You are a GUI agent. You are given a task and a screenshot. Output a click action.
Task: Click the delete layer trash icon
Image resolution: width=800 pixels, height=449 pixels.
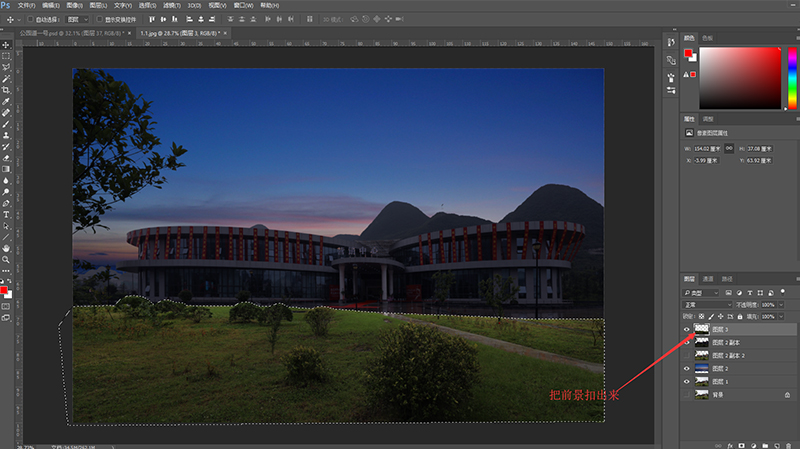[x=790, y=442]
